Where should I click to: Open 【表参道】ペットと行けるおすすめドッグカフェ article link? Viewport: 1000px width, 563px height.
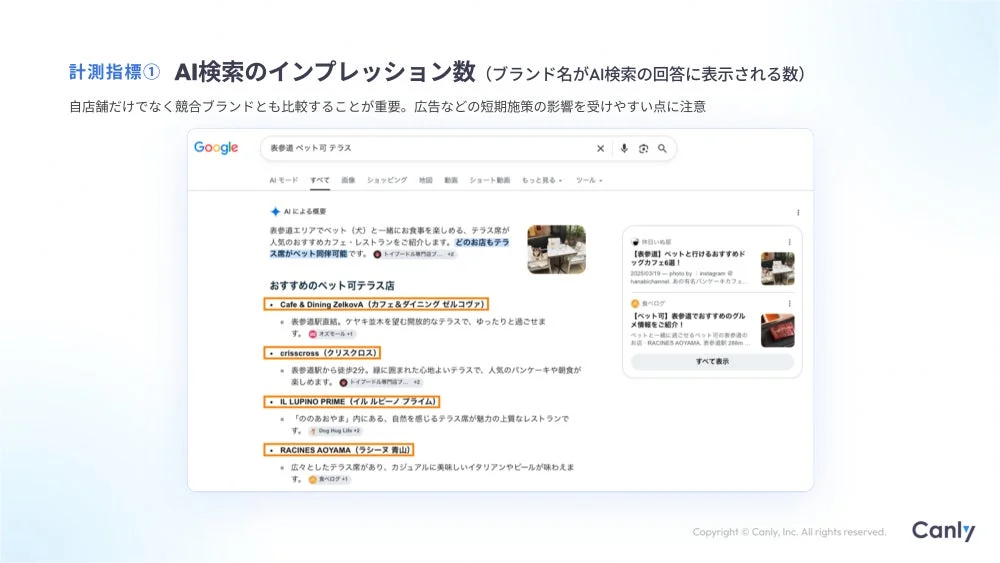point(688,258)
